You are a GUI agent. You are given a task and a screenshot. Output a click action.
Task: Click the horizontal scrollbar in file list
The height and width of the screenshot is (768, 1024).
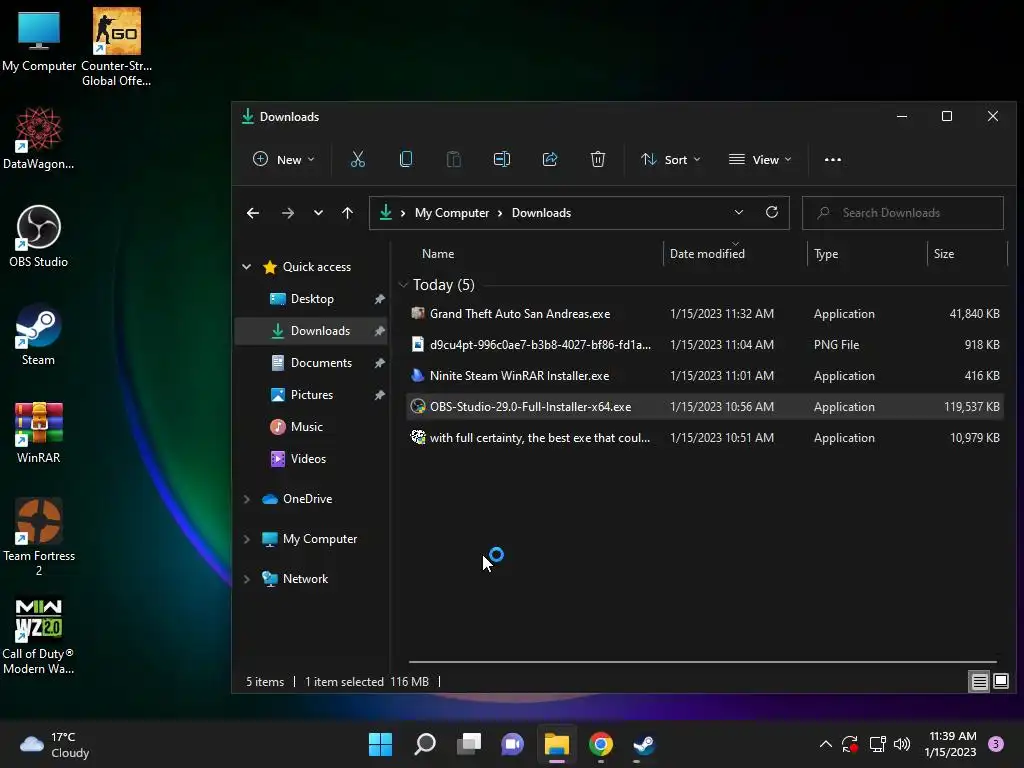pos(703,662)
